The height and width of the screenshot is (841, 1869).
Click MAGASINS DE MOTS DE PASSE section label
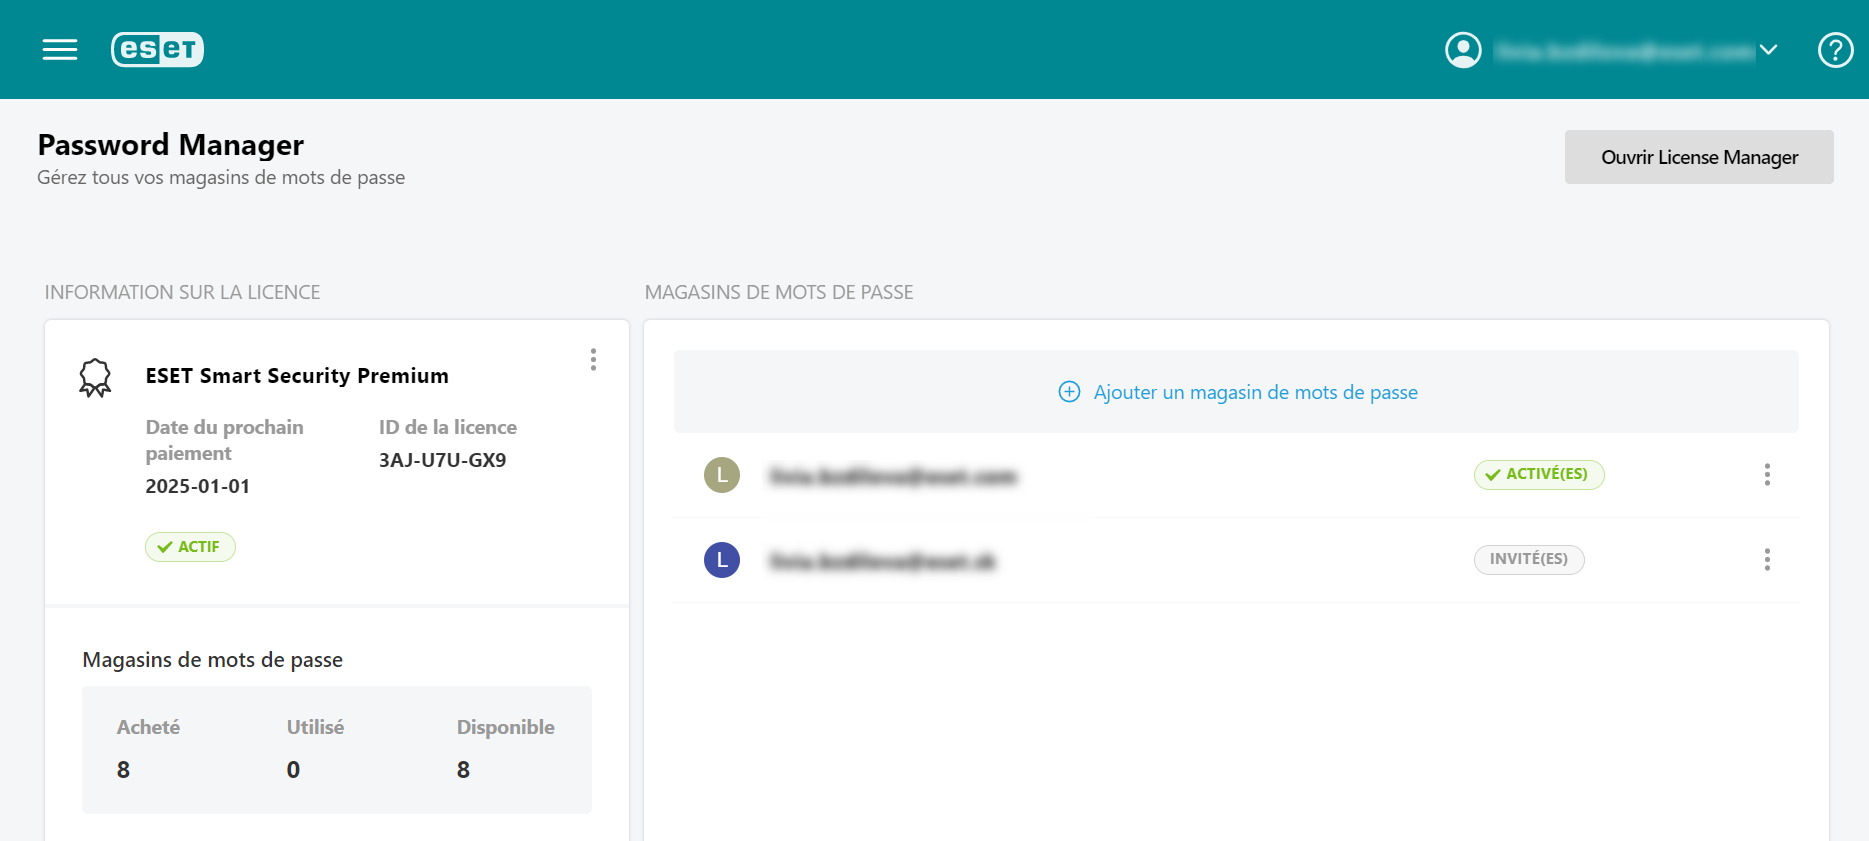pos(779,292)
